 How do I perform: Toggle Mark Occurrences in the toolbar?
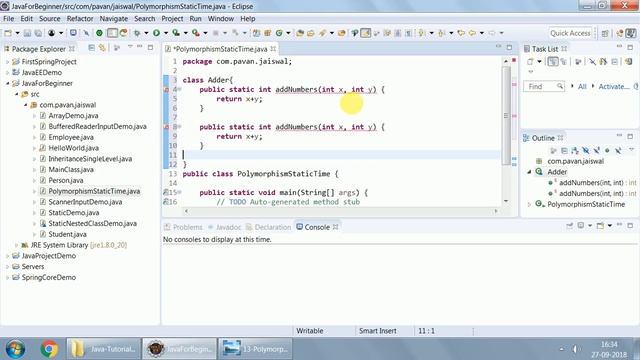coord(366,33)
